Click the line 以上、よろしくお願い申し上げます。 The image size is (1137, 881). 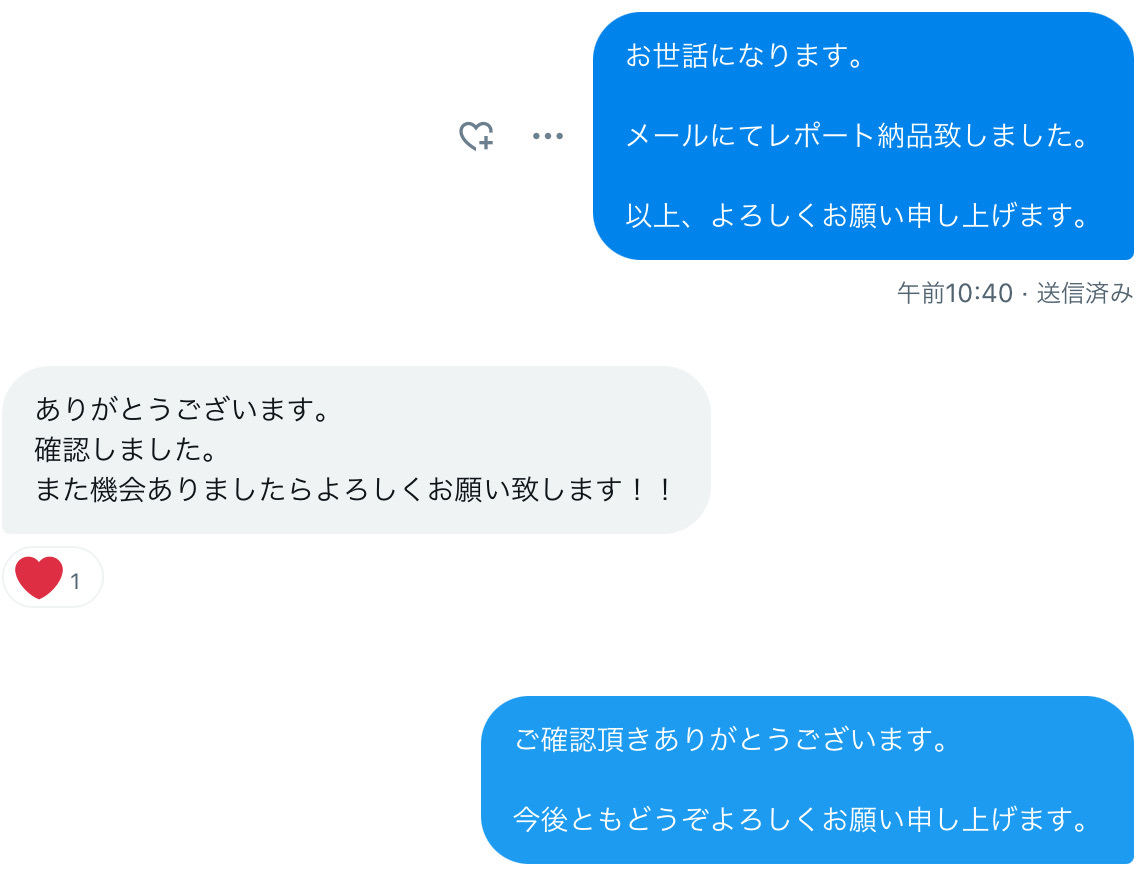(858, 215)
